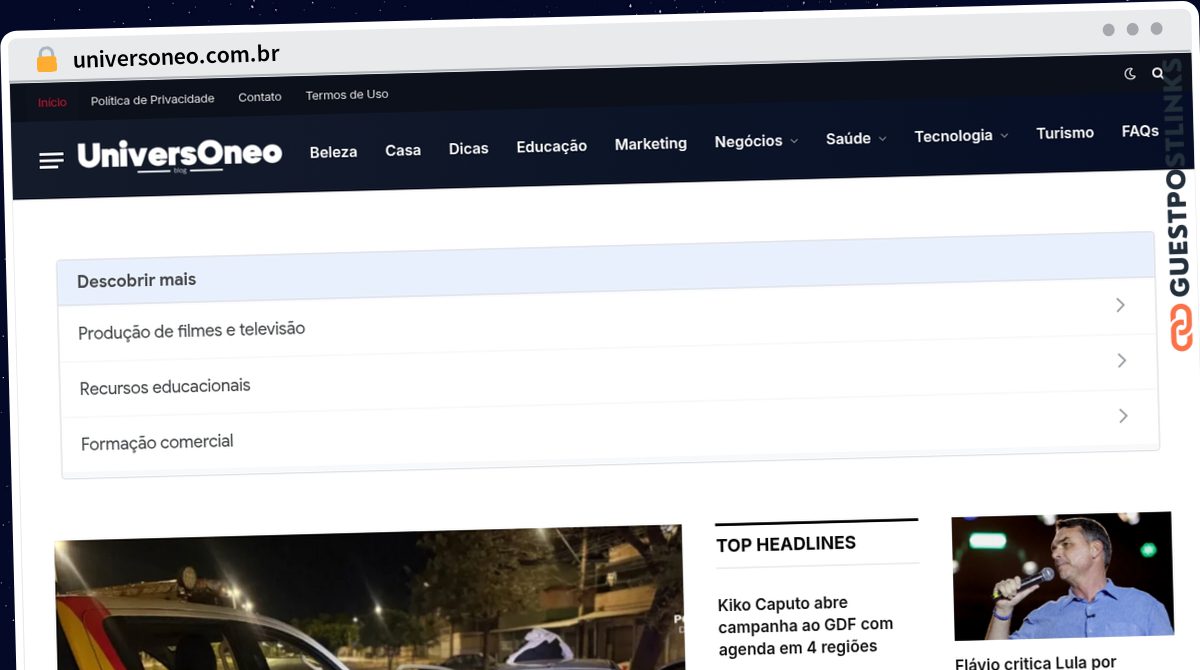Click chevron beside Formação comercial
The height and width of the screenshot is (670, 1200).
(x=1123, y=415)
